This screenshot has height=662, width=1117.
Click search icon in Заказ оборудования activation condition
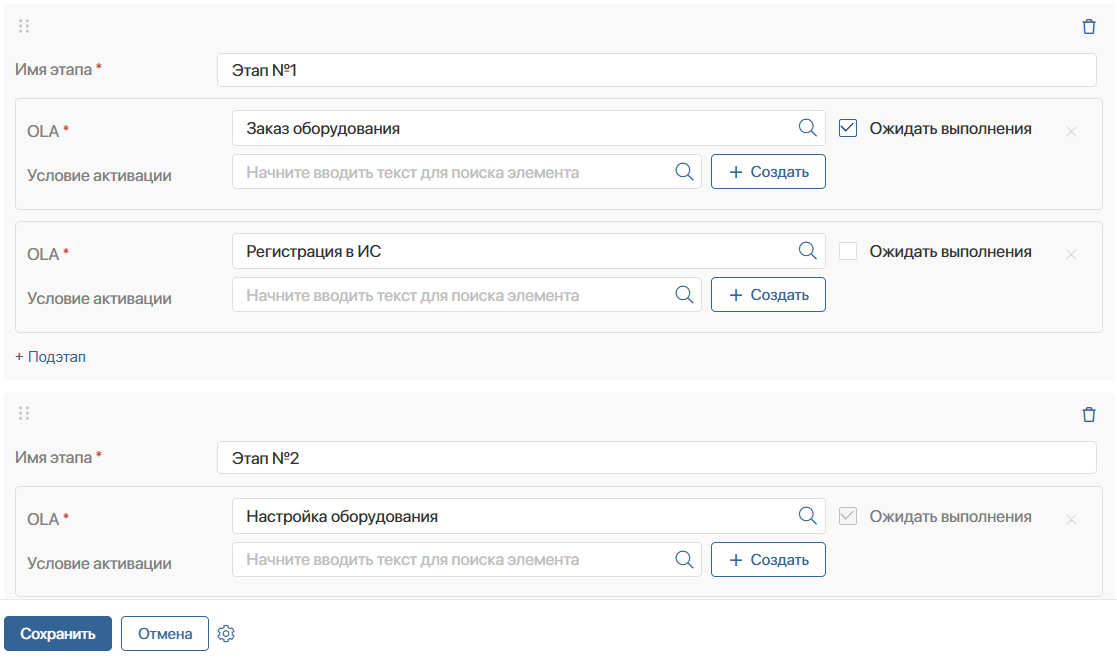[x=684, y=172]
